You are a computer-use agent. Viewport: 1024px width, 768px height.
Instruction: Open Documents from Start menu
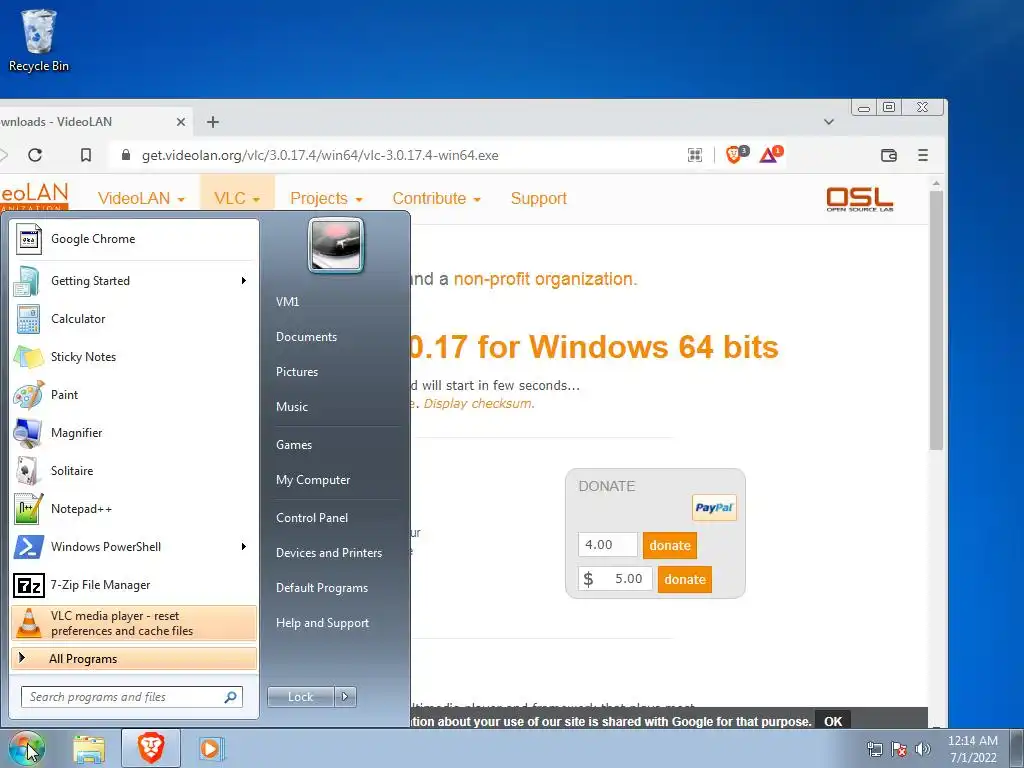(x=306, y=337)
